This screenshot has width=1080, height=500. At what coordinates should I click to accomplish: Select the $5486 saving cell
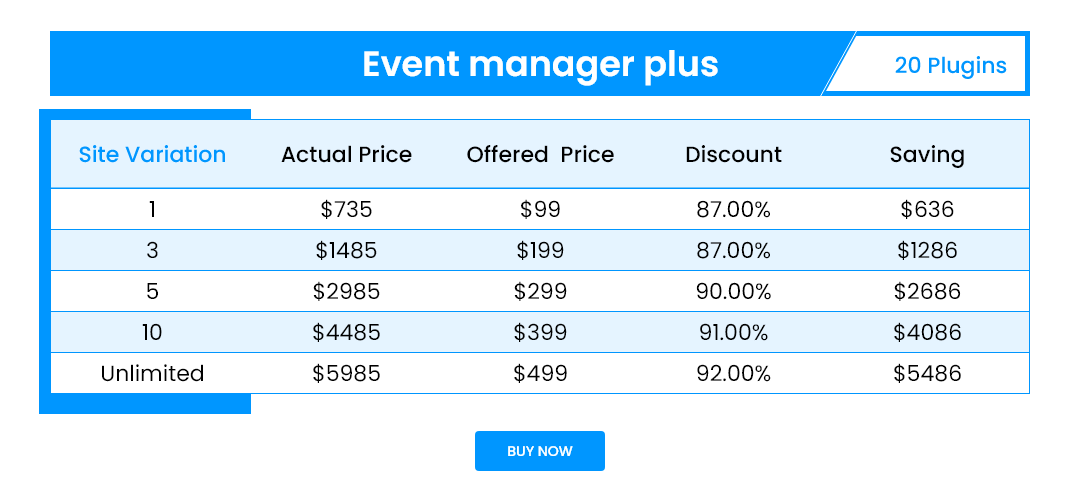coord(927,373)
